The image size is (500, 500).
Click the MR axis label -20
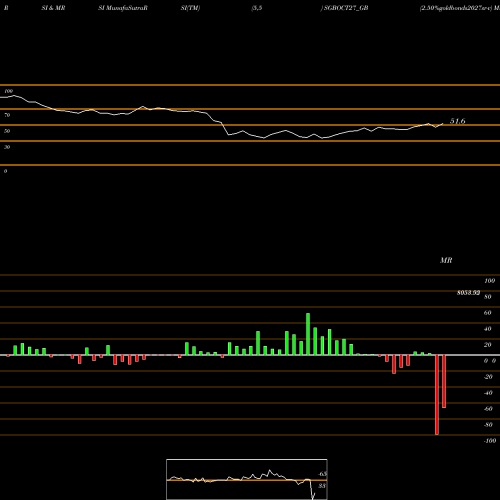click(488, 377)
